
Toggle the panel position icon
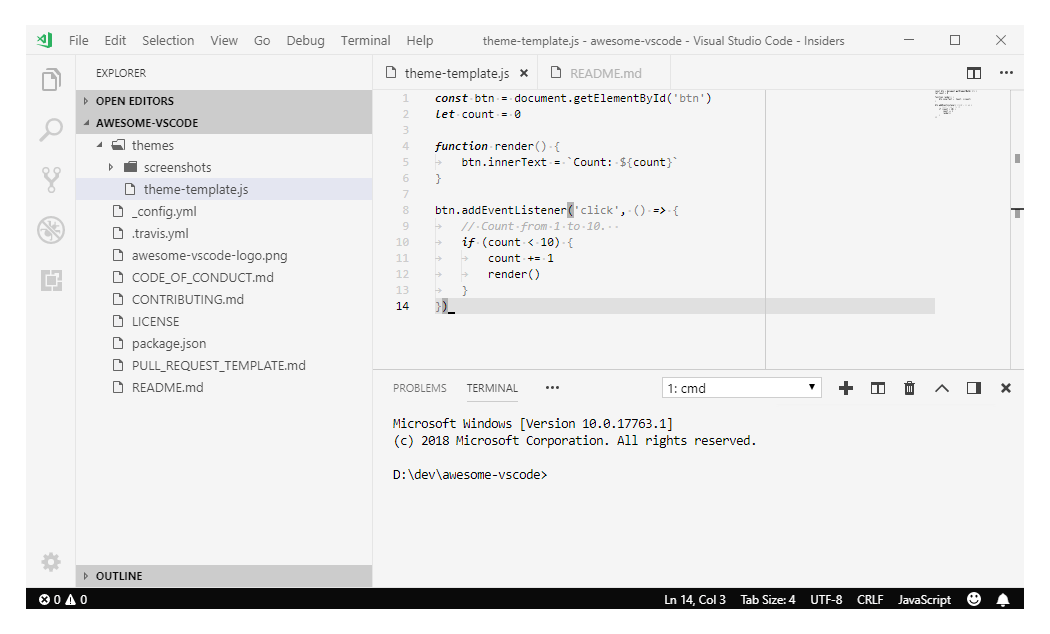[x=973, y=388]
